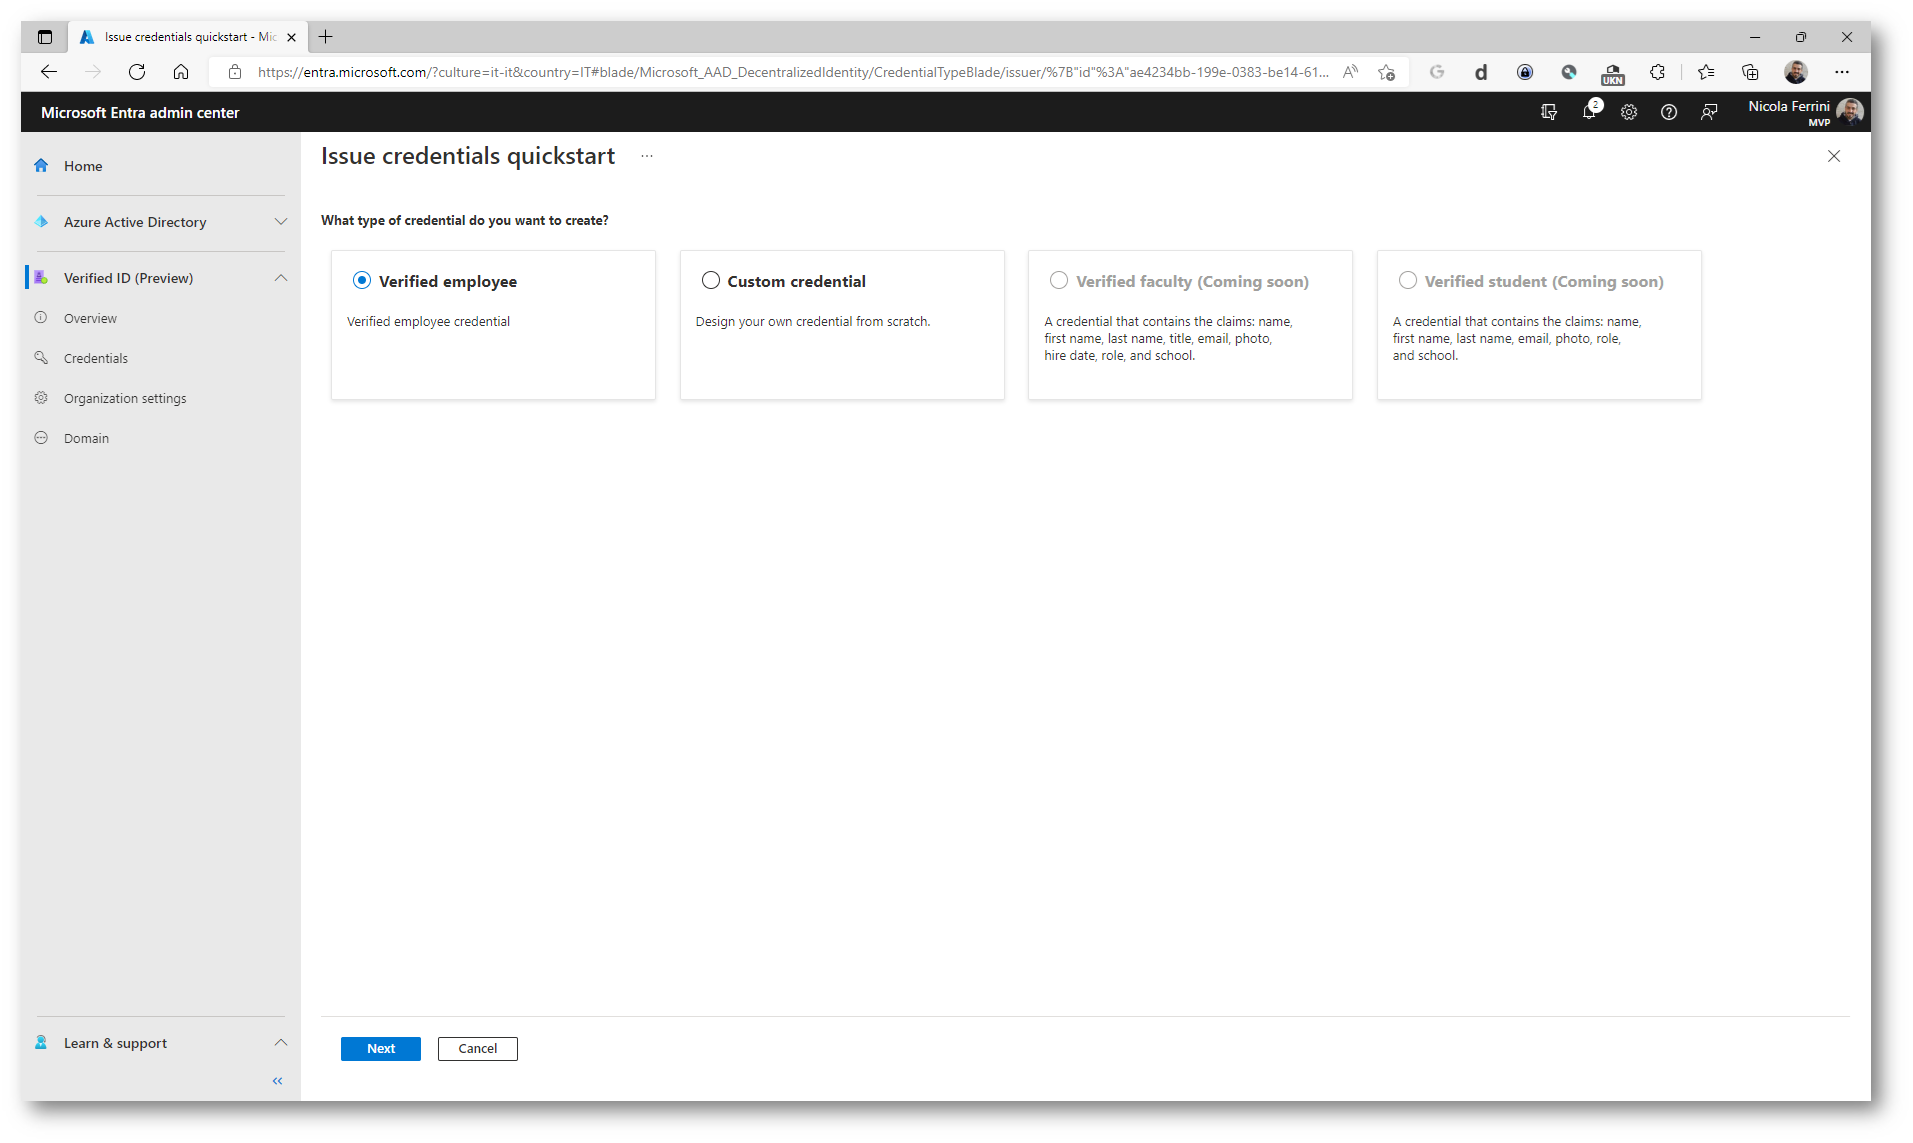Screen dimensions: 1913x1143
Task: Open the more options ellipsis beside title
Action: (x=646, y=157)
